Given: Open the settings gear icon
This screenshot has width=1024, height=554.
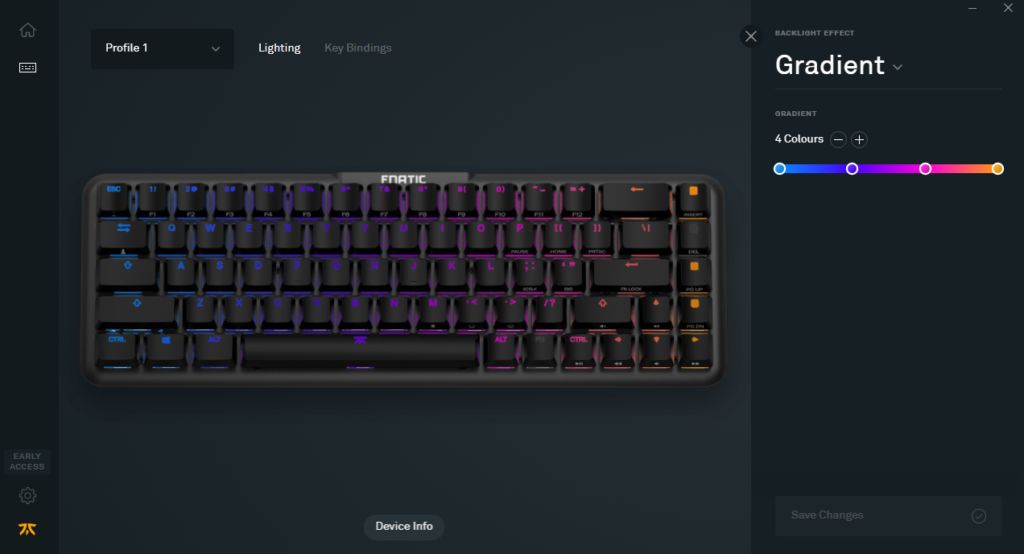Looking at the screenshot, I should pos(27,496).
